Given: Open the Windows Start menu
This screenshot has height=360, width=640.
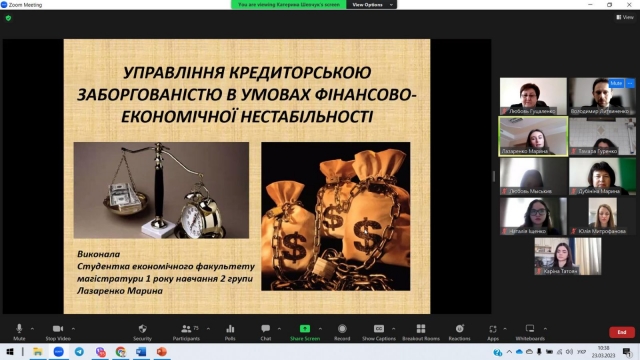Looking at the screenshot, I should pos(10,351).
